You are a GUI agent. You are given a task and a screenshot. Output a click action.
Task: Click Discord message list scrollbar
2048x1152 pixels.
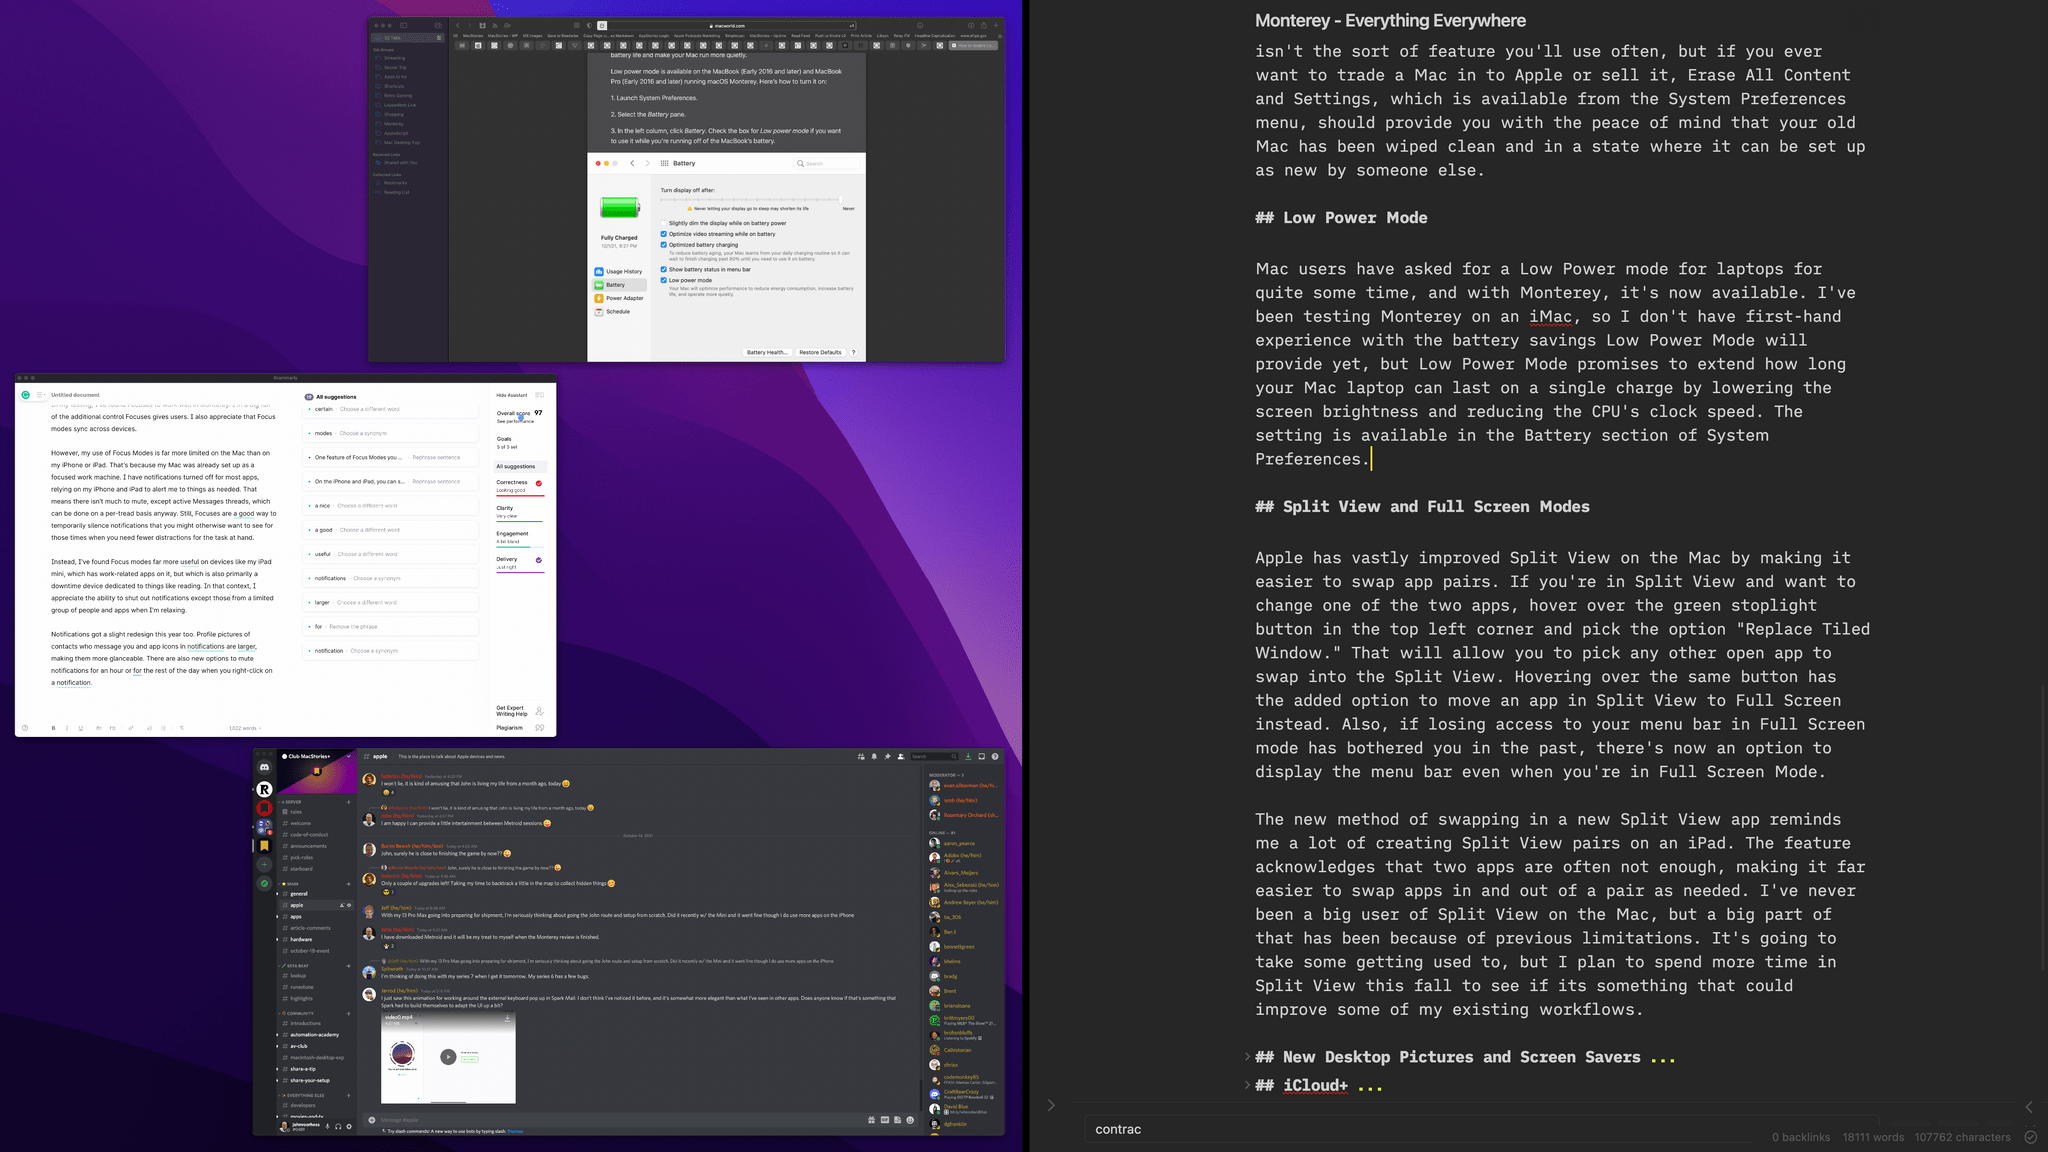(x=921, y=1094)
